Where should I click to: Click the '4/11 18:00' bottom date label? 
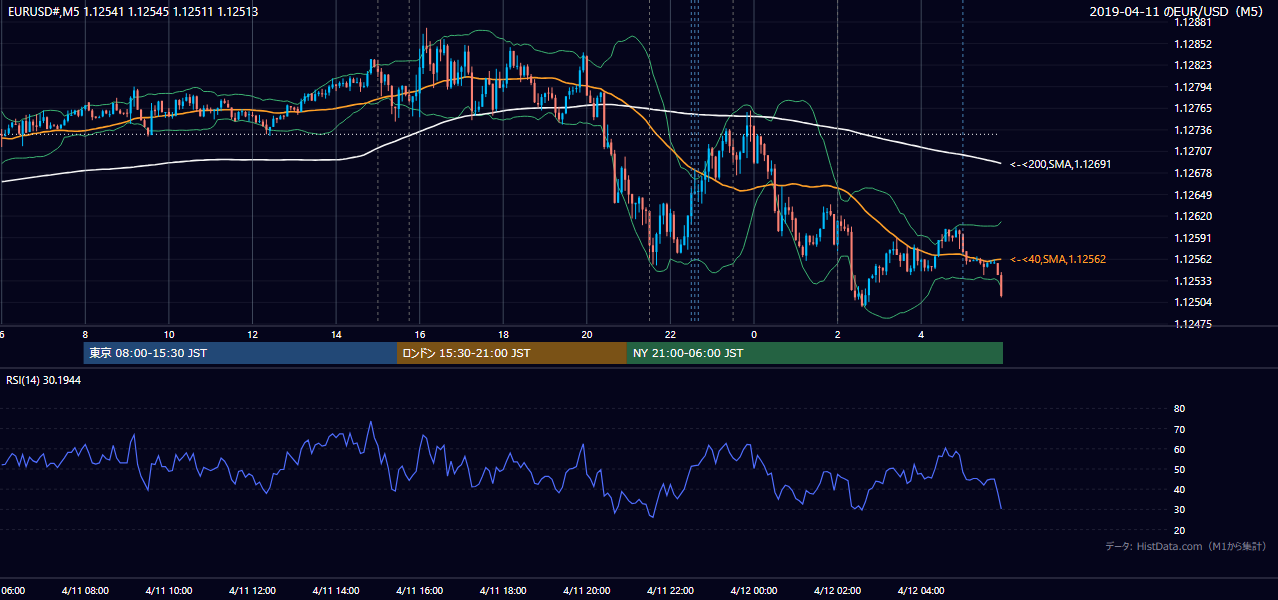click(503, 591)
